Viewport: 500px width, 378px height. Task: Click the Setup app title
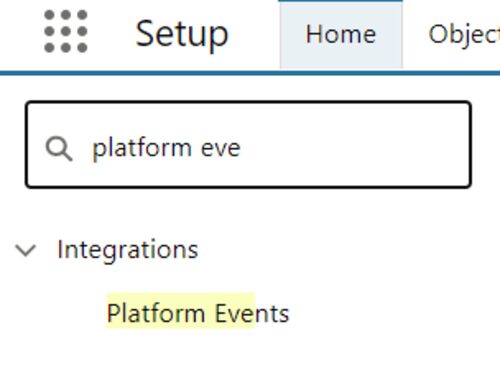pyautogui.click(x=182, y=34)
